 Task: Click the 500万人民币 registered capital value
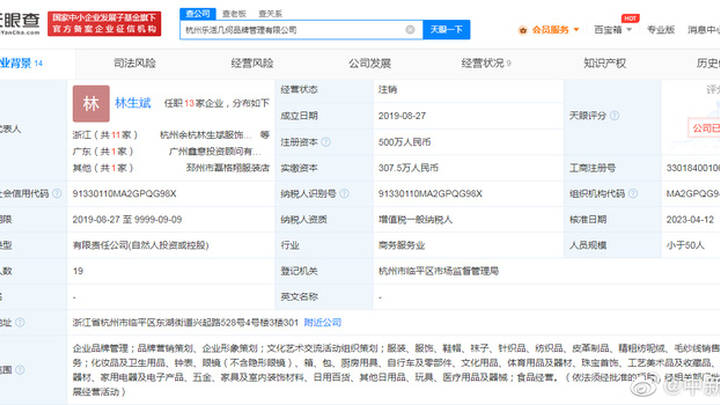[405, 142]
